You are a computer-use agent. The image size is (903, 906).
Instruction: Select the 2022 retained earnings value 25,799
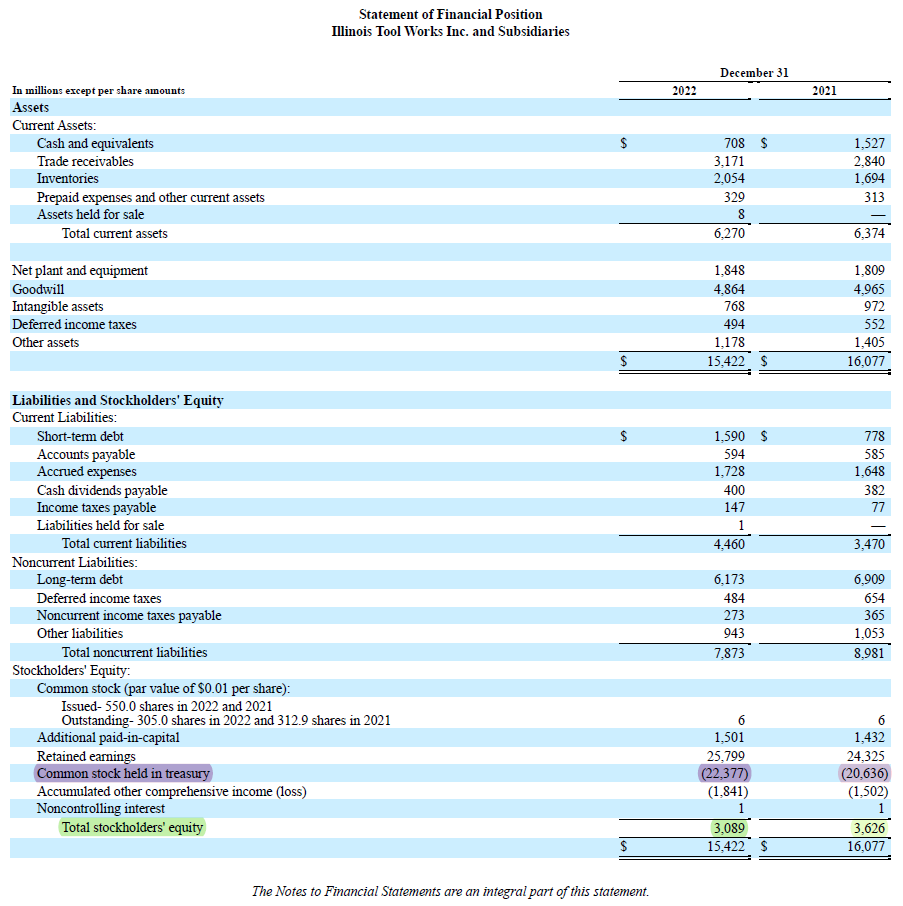(726, 756)
